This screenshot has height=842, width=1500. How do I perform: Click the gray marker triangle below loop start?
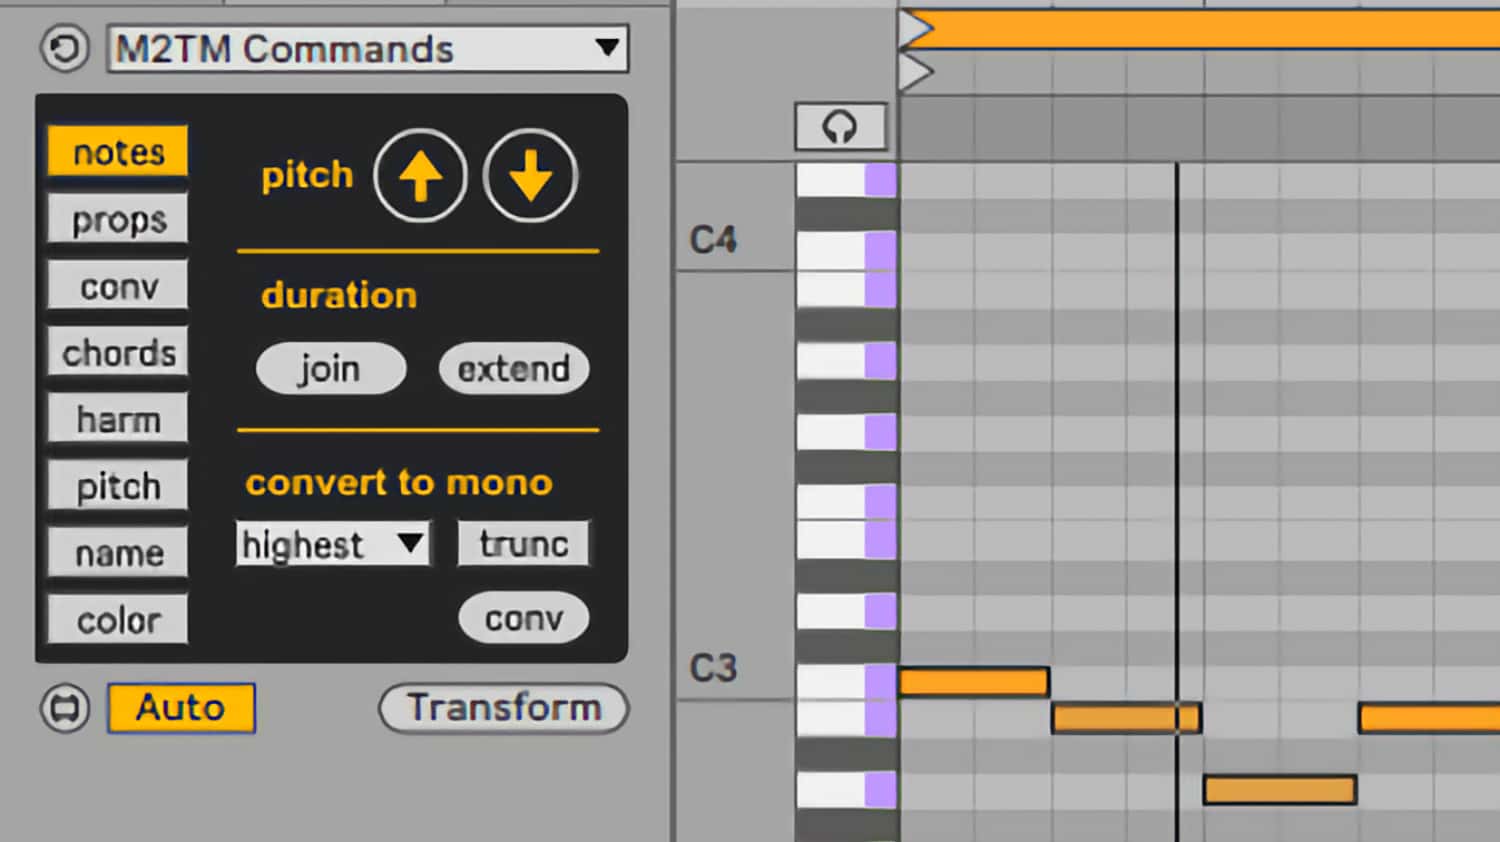[916, 72]
